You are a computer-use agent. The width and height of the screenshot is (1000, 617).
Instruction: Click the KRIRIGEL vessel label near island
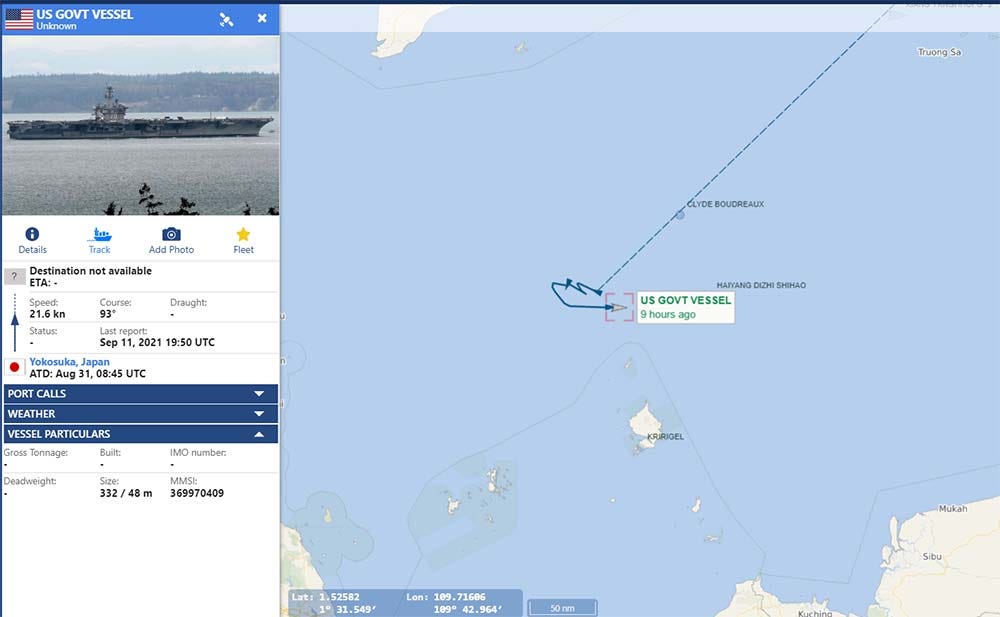(x=665, y=436)
